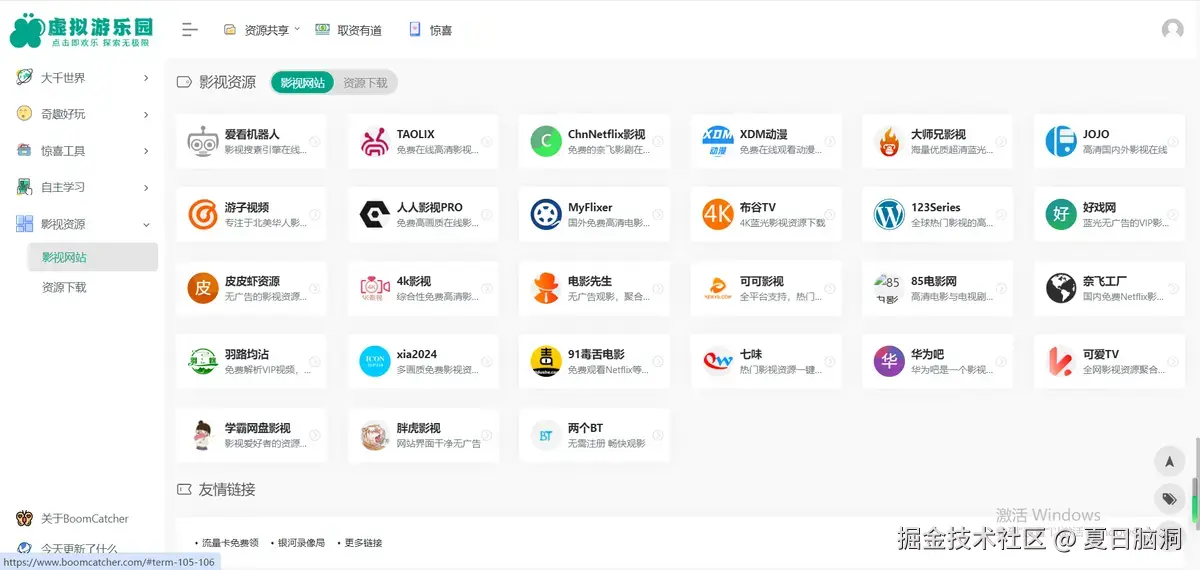Open the 银河录像局 friend link
This screenshot has height=570, width=1200.
tap(301, 543)
